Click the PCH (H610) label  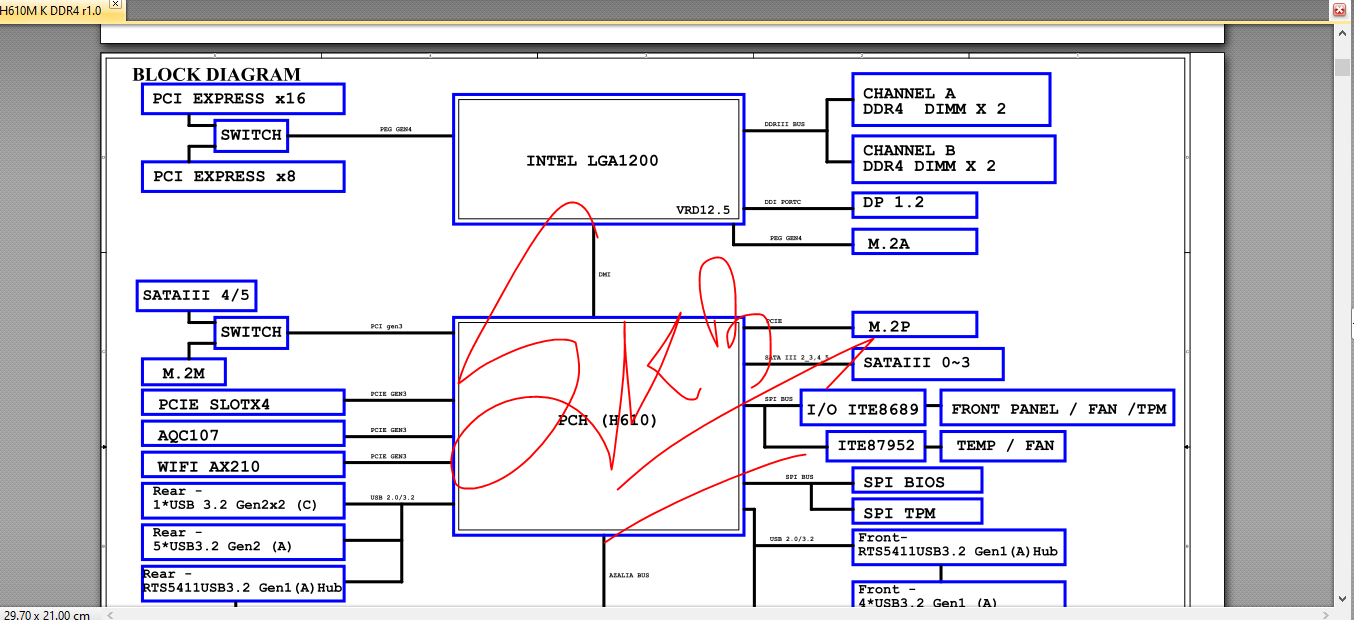point(608,421)
